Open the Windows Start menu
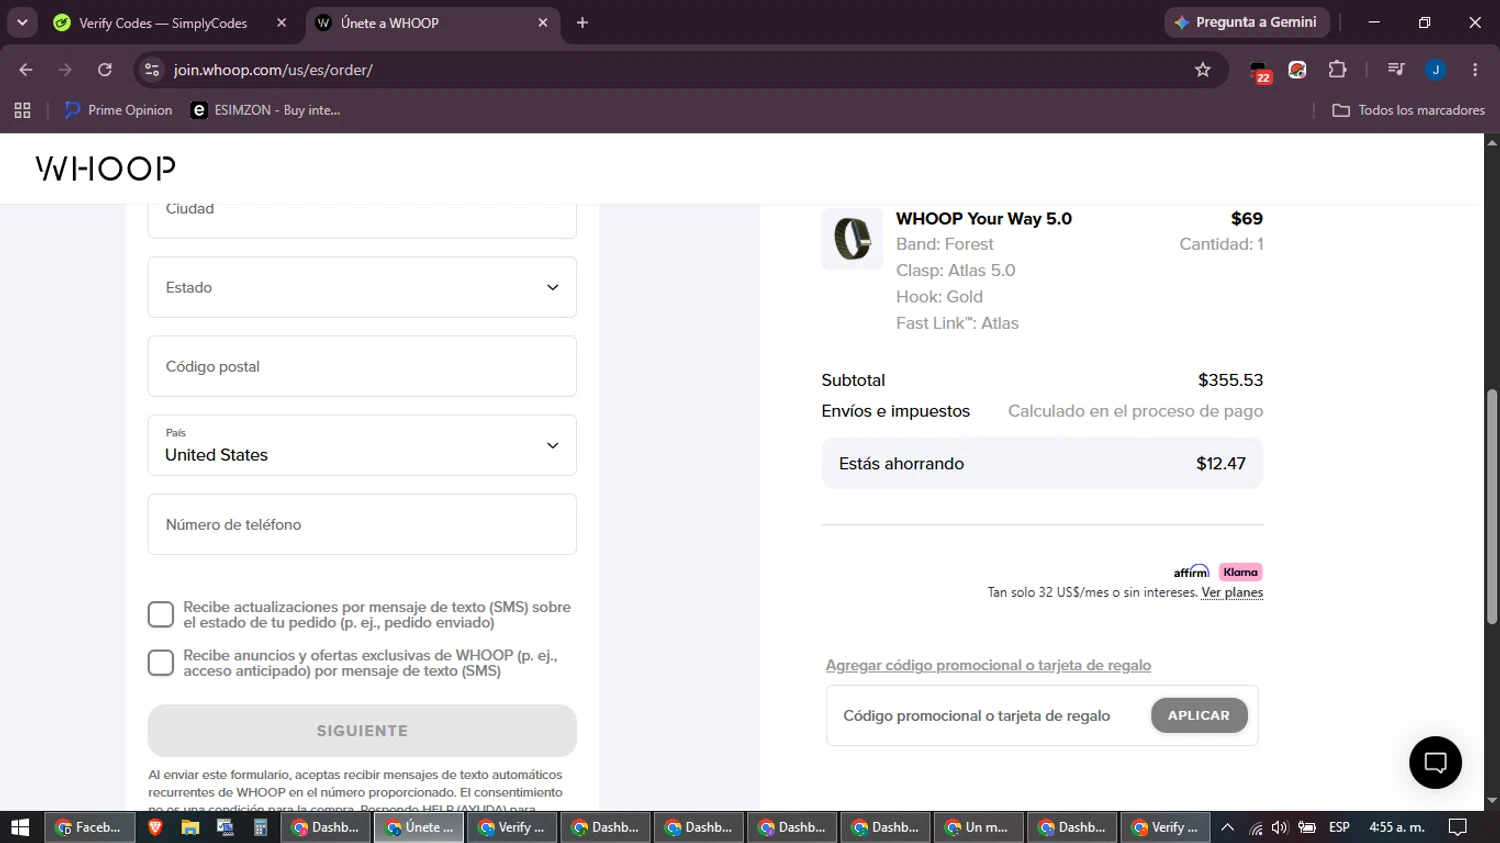Image resolution: width=1500 pixels, height=843 pixels. (x=20, y=827)
